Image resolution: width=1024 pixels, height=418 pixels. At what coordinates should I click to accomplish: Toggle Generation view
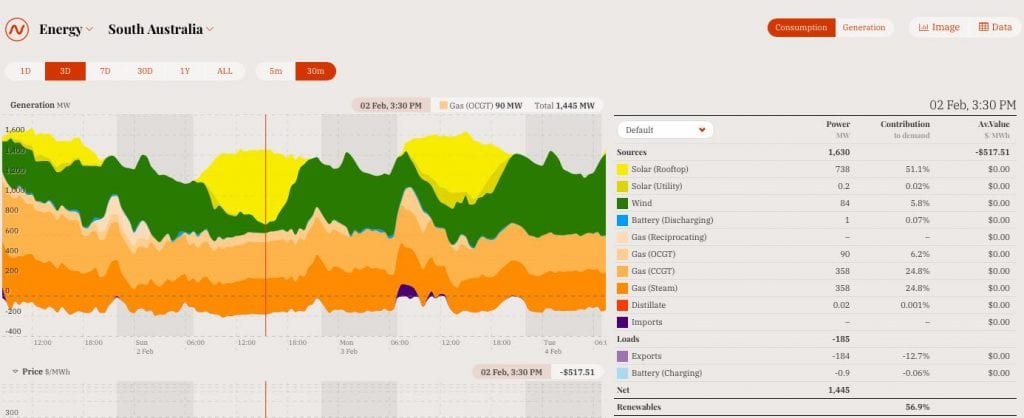(x=863, y=27)
